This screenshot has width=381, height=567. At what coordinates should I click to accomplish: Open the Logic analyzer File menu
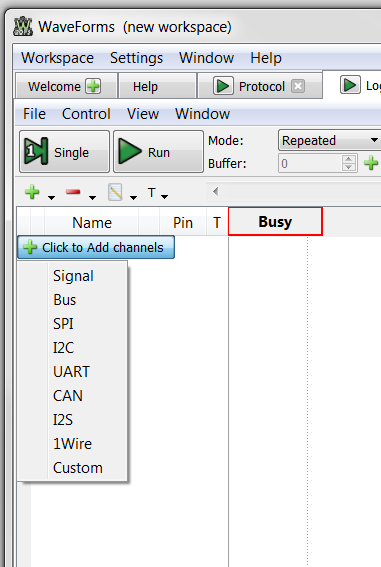point(34,114)
